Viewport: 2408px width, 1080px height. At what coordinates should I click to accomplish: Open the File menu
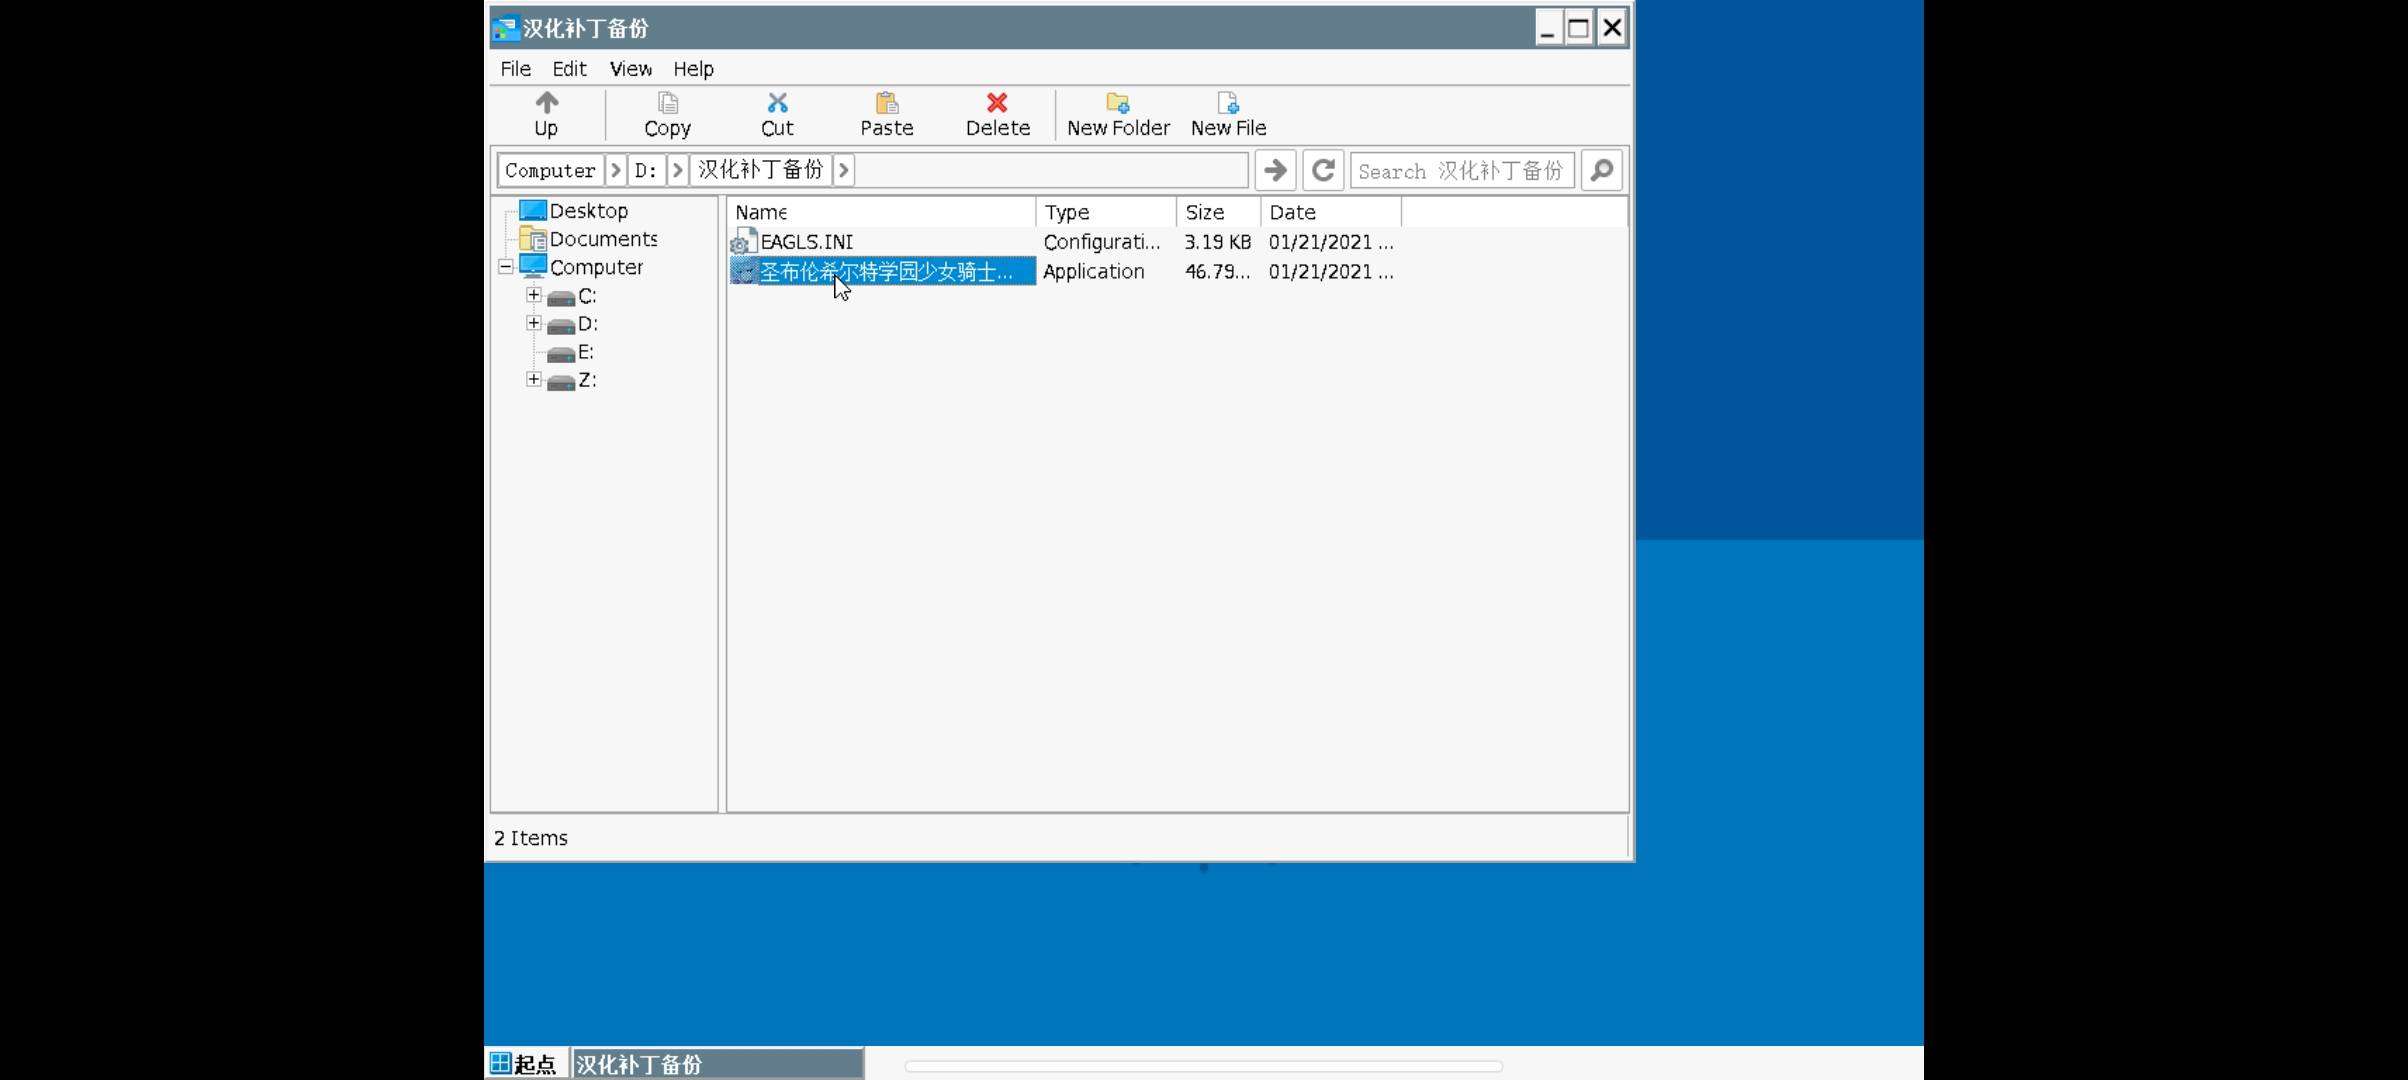pyautogui.click(x=515, y=69)
